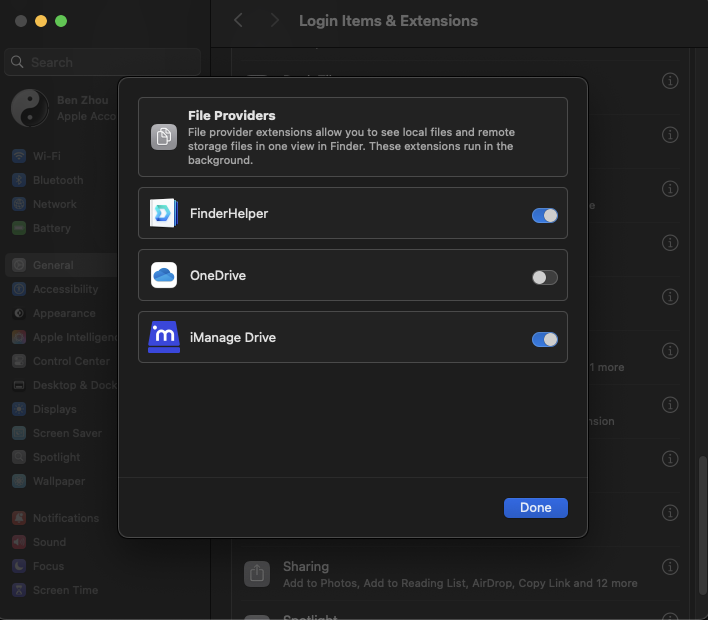Click the Sharing icon in the list
This screenshot has width=708, height=620.
[257, 574]
